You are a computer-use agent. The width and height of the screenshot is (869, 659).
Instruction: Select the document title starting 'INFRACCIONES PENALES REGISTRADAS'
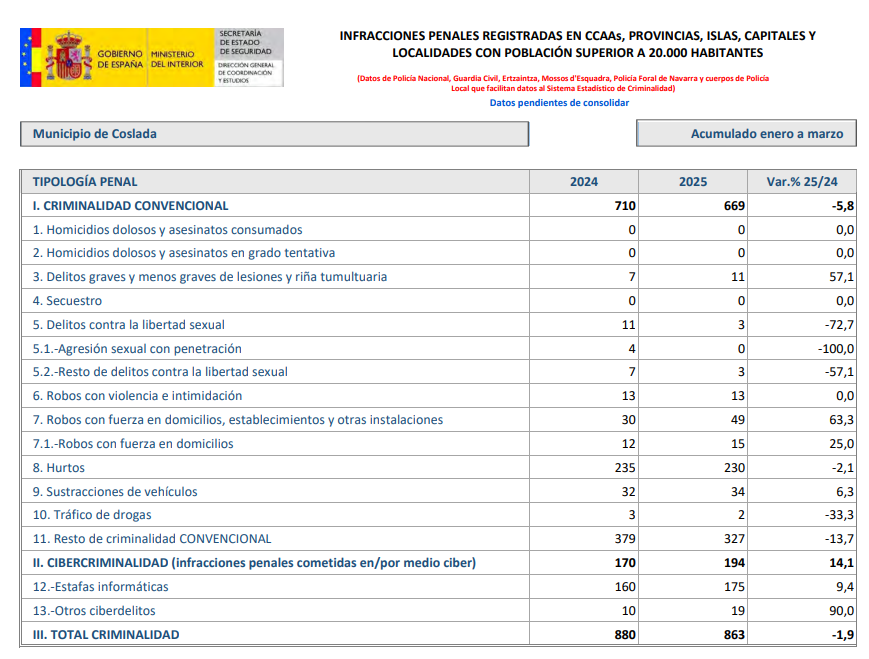[577, 44]
